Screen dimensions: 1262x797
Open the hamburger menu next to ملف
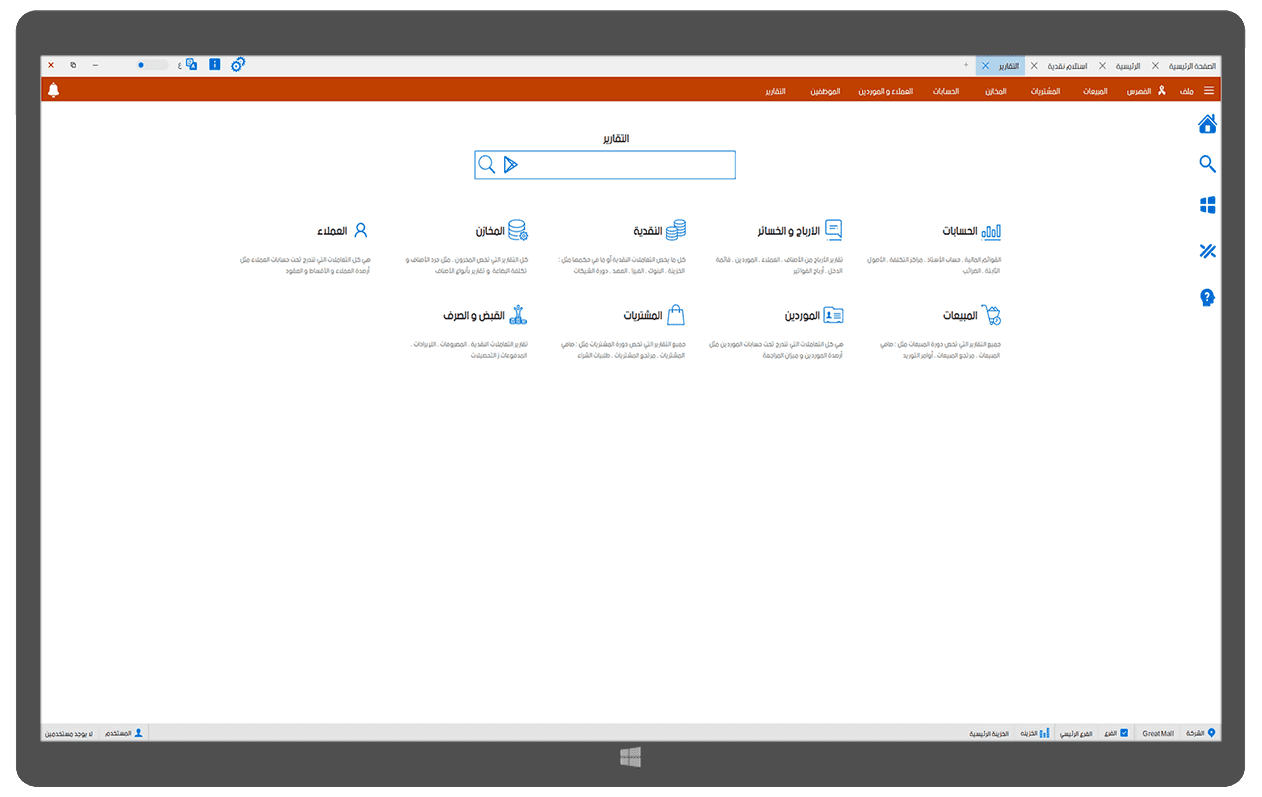[x=1208, y=91]
